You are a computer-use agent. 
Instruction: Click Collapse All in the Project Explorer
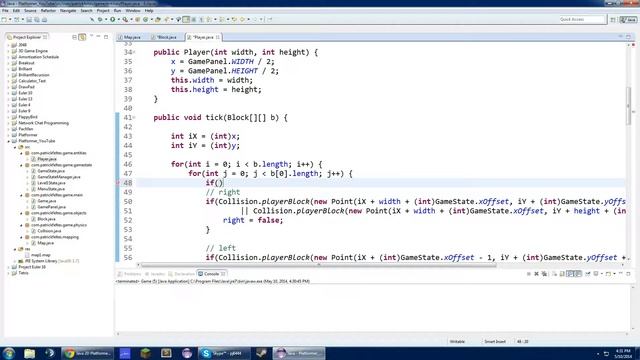(x=74, y=37)
